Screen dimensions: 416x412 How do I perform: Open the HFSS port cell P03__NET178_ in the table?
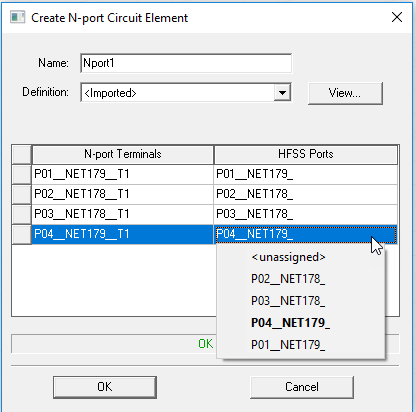click(306, 214)
